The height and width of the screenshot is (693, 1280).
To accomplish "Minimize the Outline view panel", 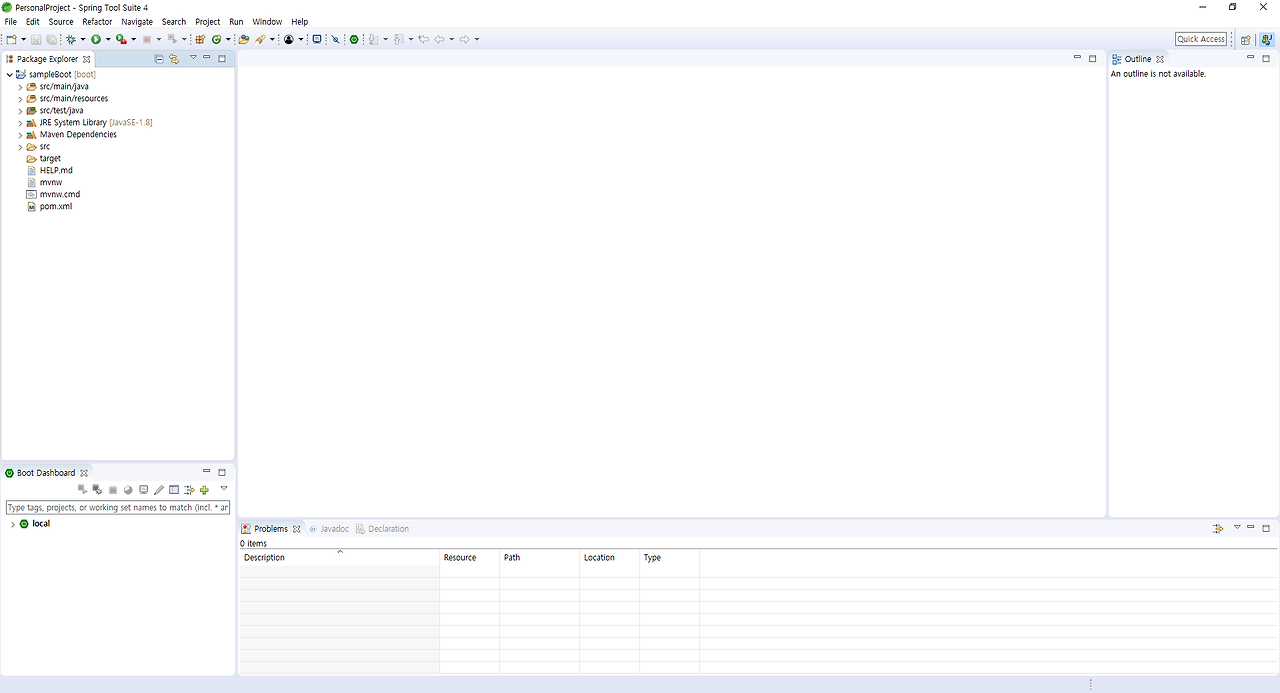I will tap(1250, 58).
